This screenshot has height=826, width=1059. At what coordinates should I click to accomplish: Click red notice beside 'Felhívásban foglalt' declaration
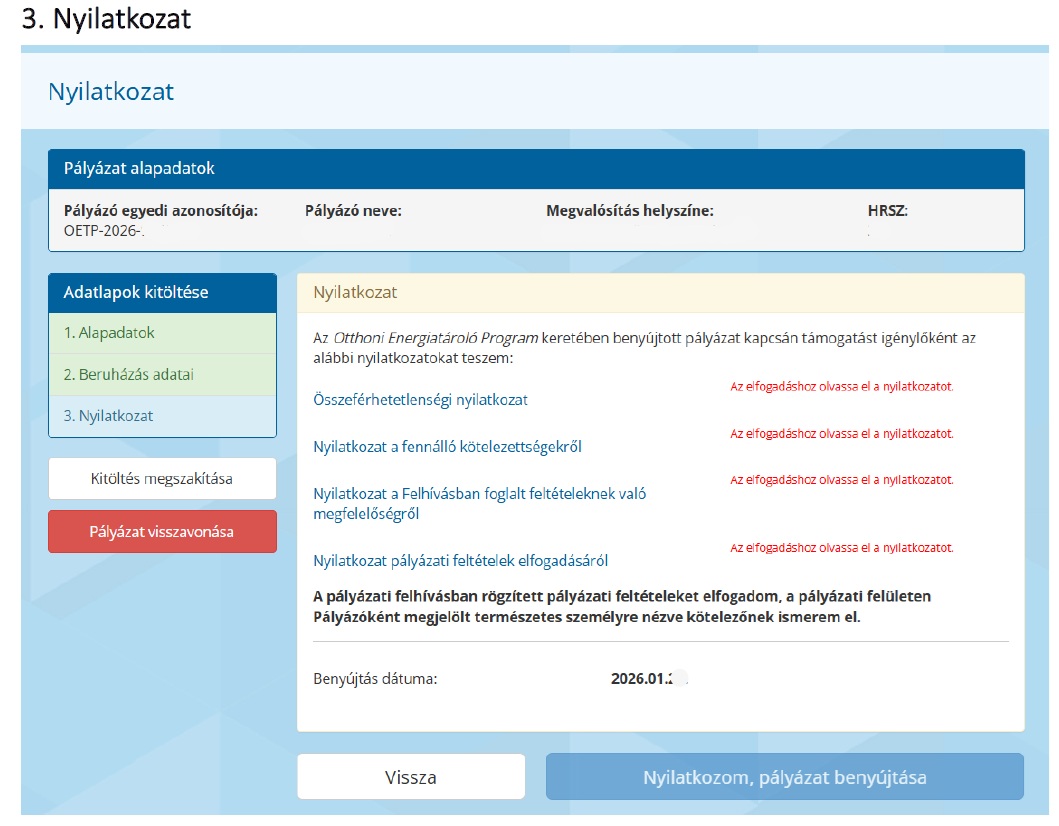pos(841,480)
